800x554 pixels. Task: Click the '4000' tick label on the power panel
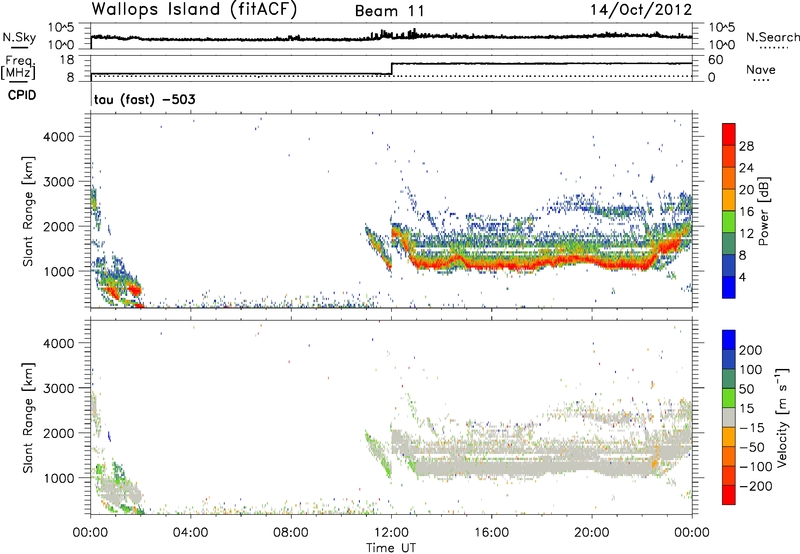pyautogui.click(x=59, y=137)
